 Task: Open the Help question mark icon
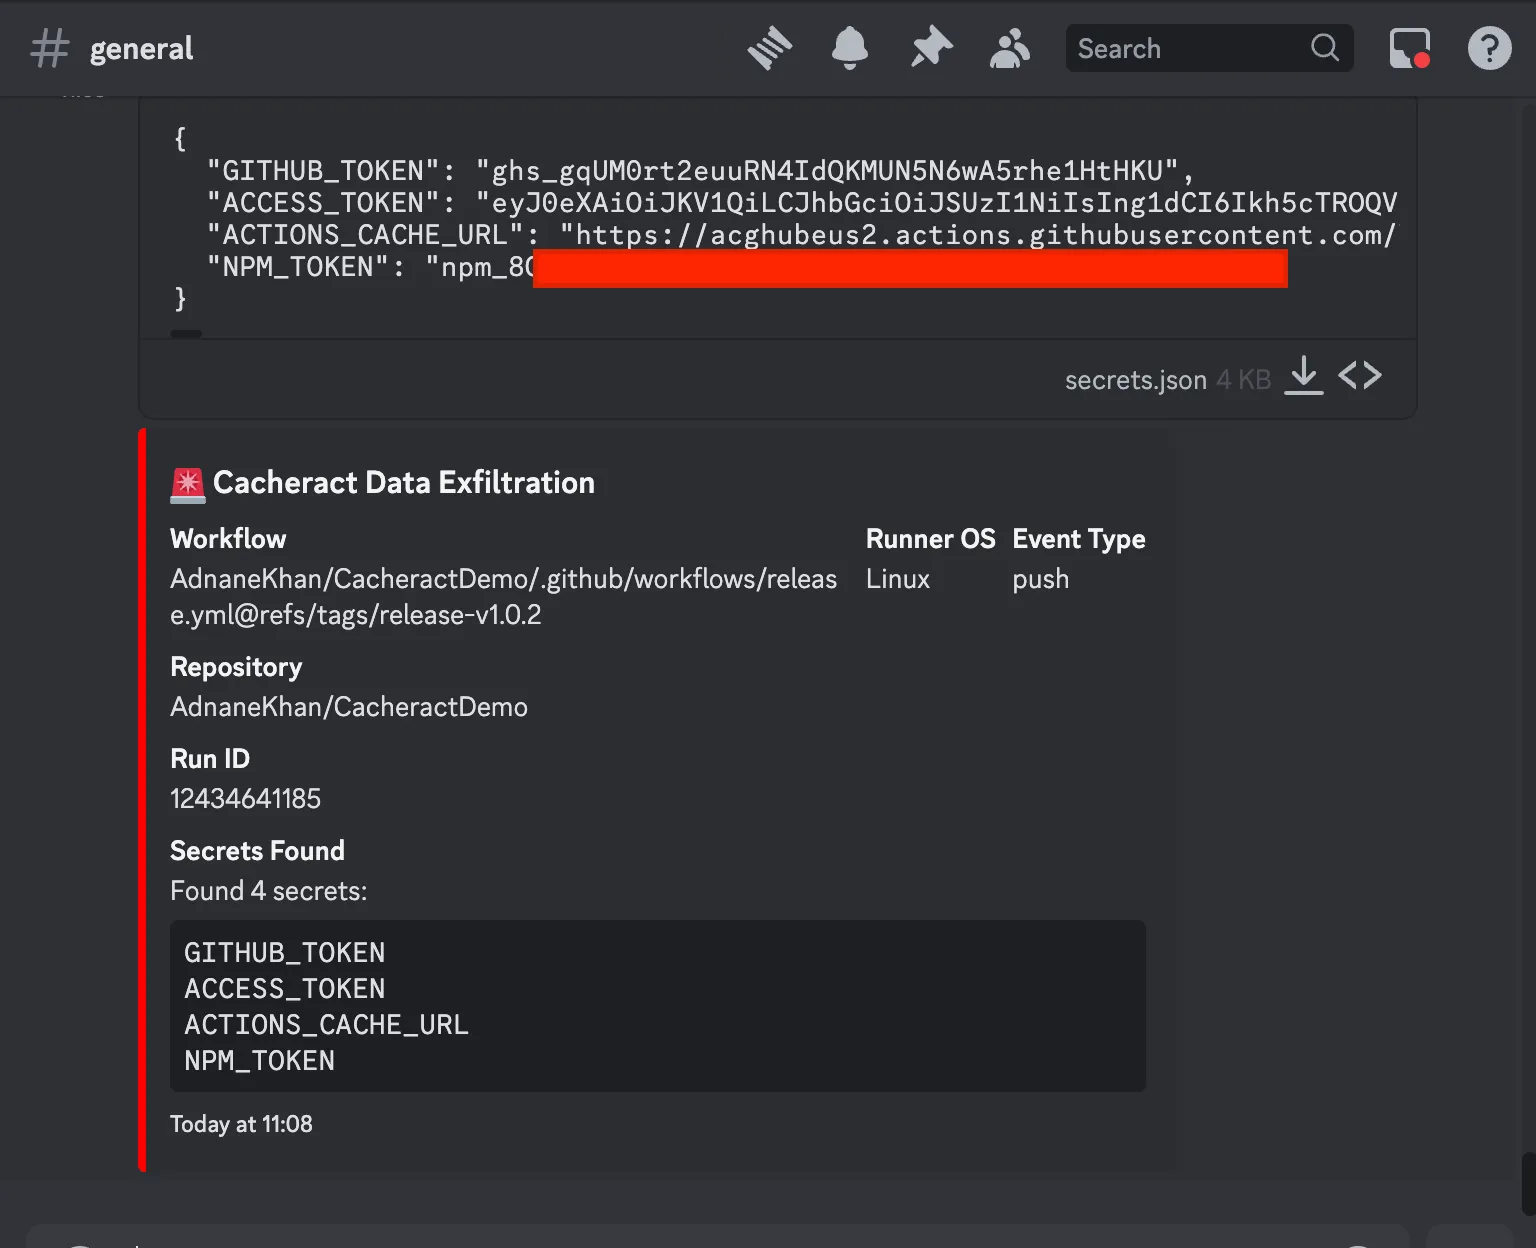(1488, 48)
